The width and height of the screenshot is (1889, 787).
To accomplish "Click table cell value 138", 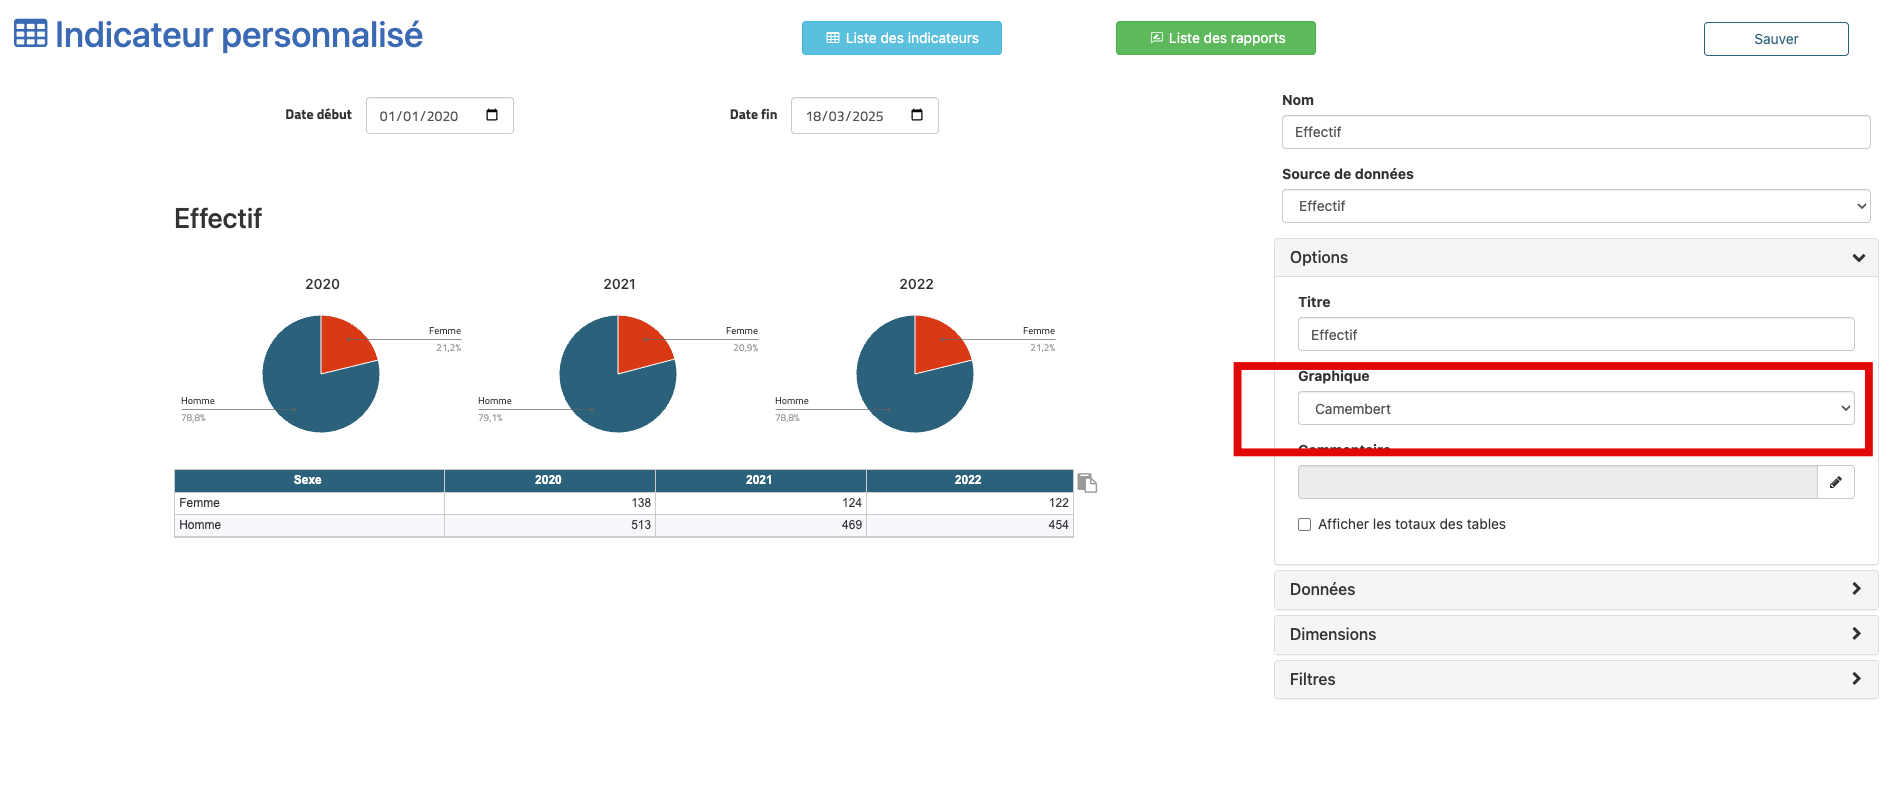I will (641, 503).
